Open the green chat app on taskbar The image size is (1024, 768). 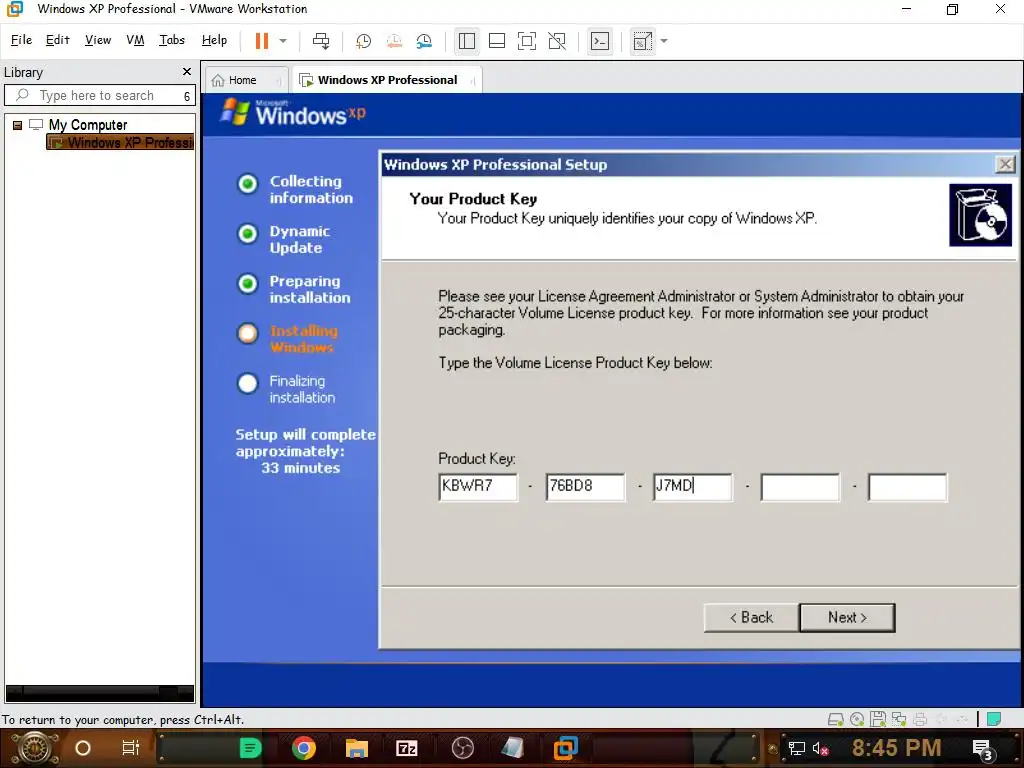(250, 748)
